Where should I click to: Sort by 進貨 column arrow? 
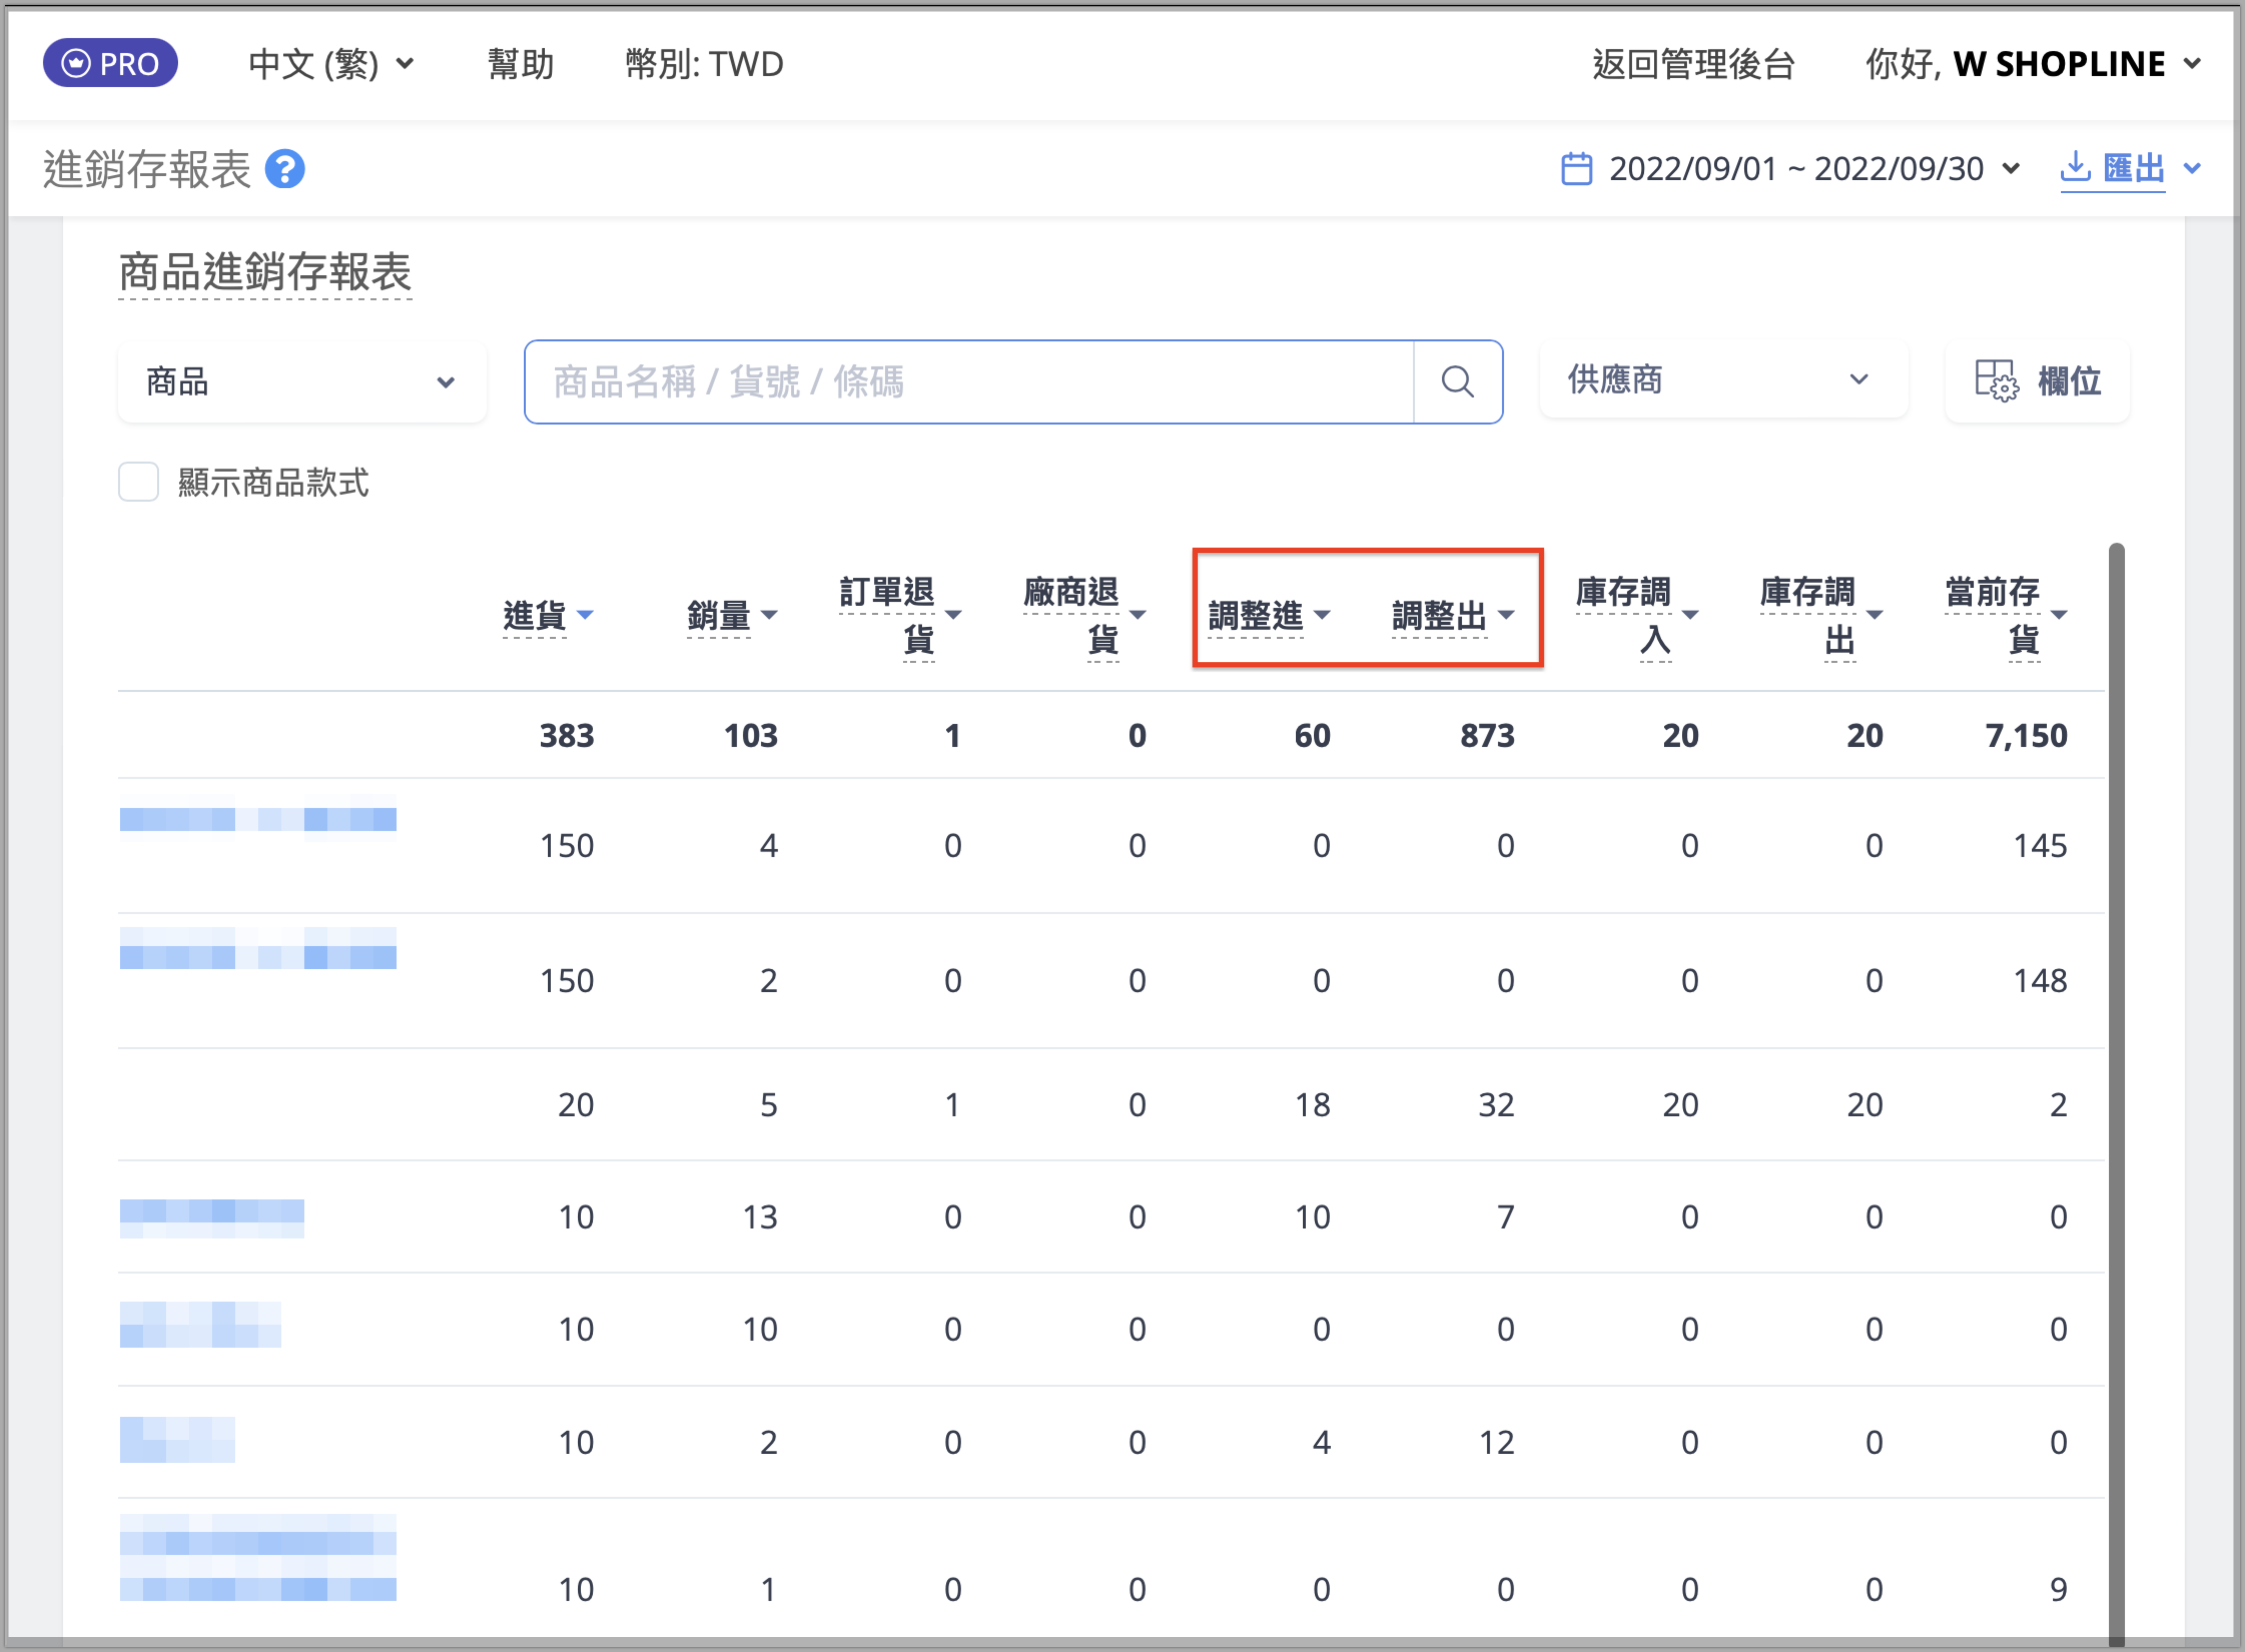(x=585, y=615)
